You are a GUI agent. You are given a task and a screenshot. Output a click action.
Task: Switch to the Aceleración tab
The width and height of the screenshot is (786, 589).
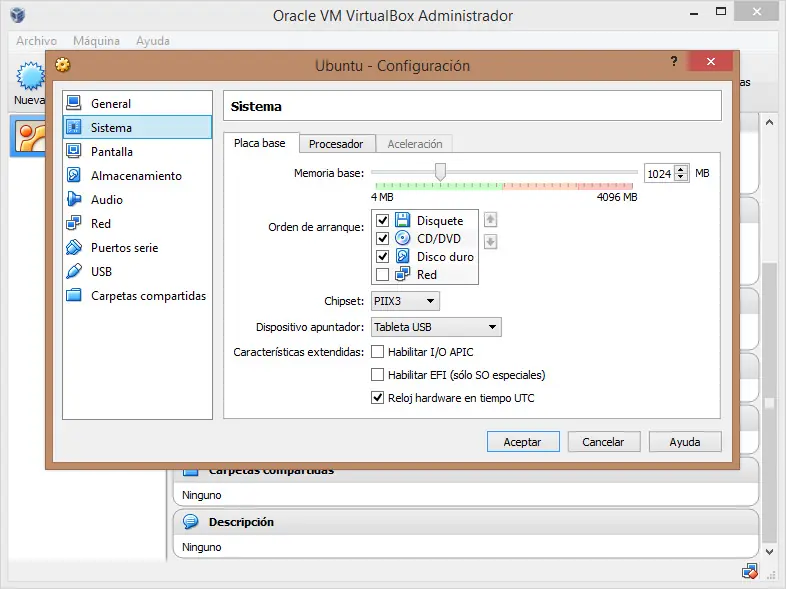tap(415, 144)
